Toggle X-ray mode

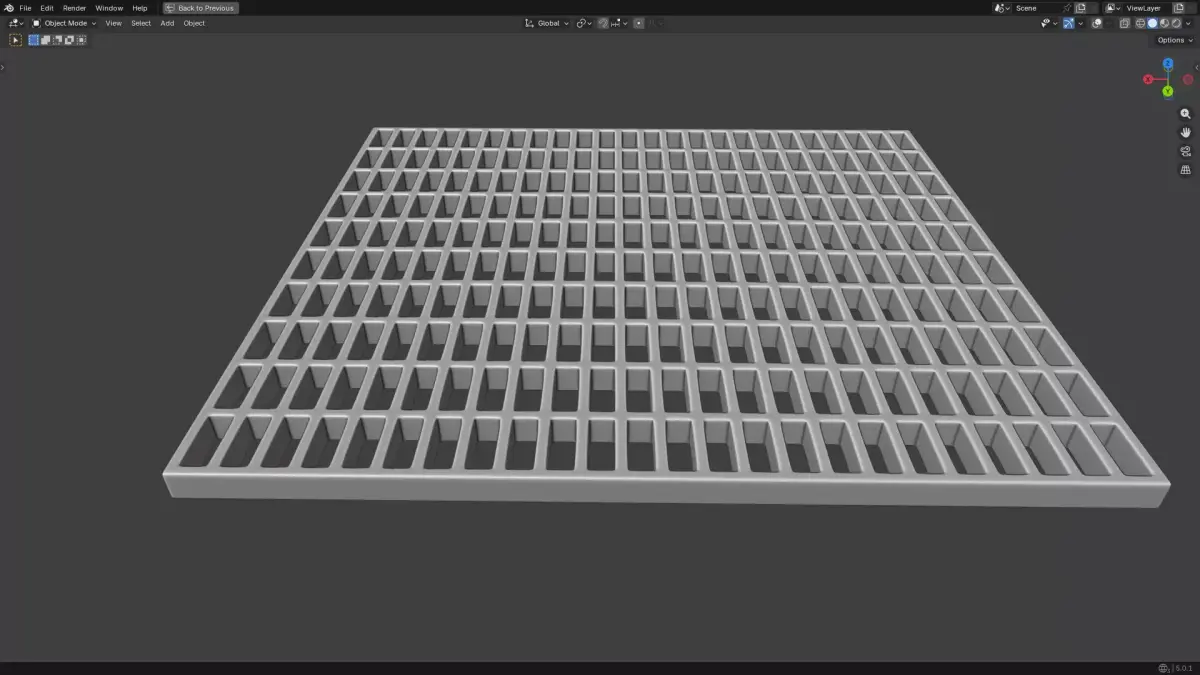(x=1125, y=23)
